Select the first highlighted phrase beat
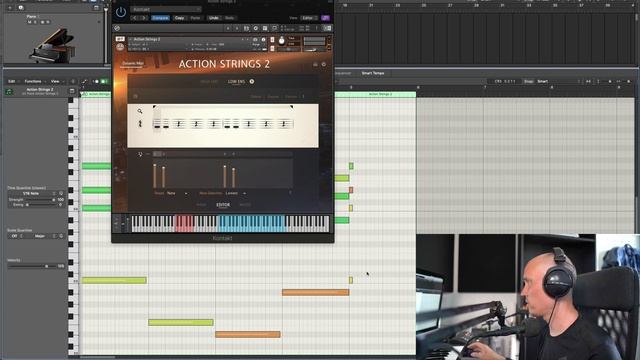This screenshot has height=360, width=640. (157, 123)
